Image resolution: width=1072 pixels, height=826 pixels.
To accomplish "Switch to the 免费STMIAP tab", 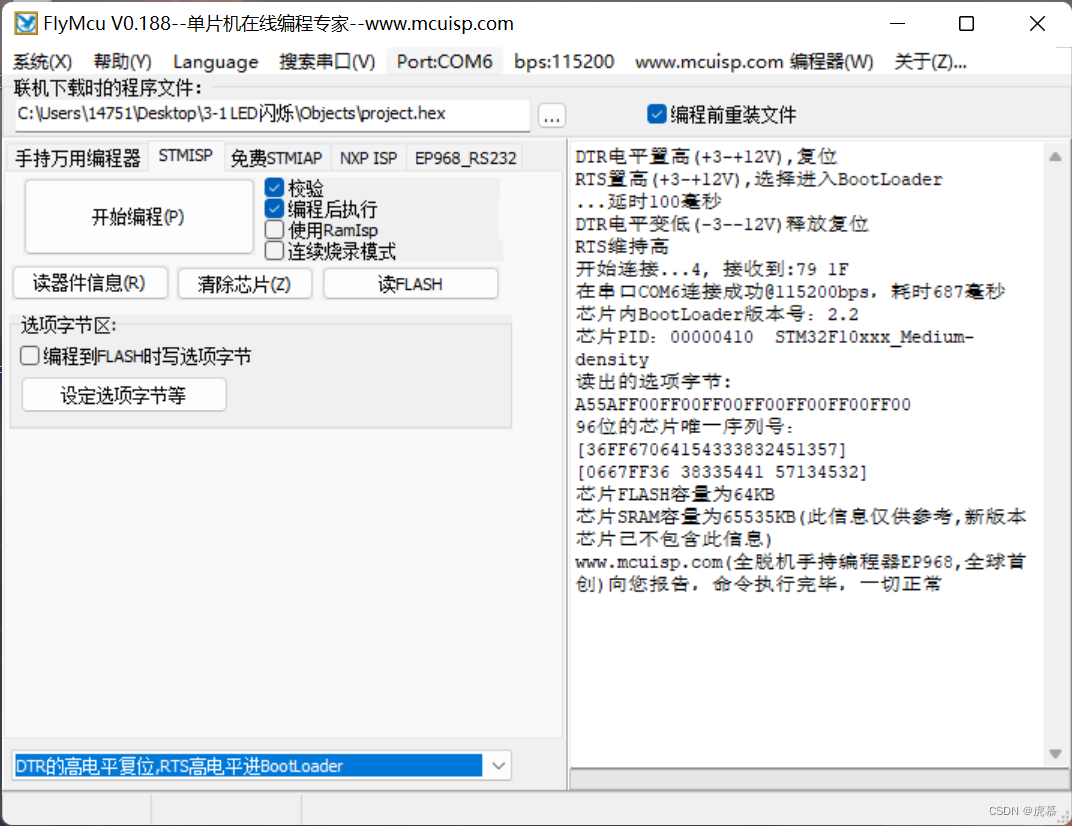I will (x=276, y=158).
